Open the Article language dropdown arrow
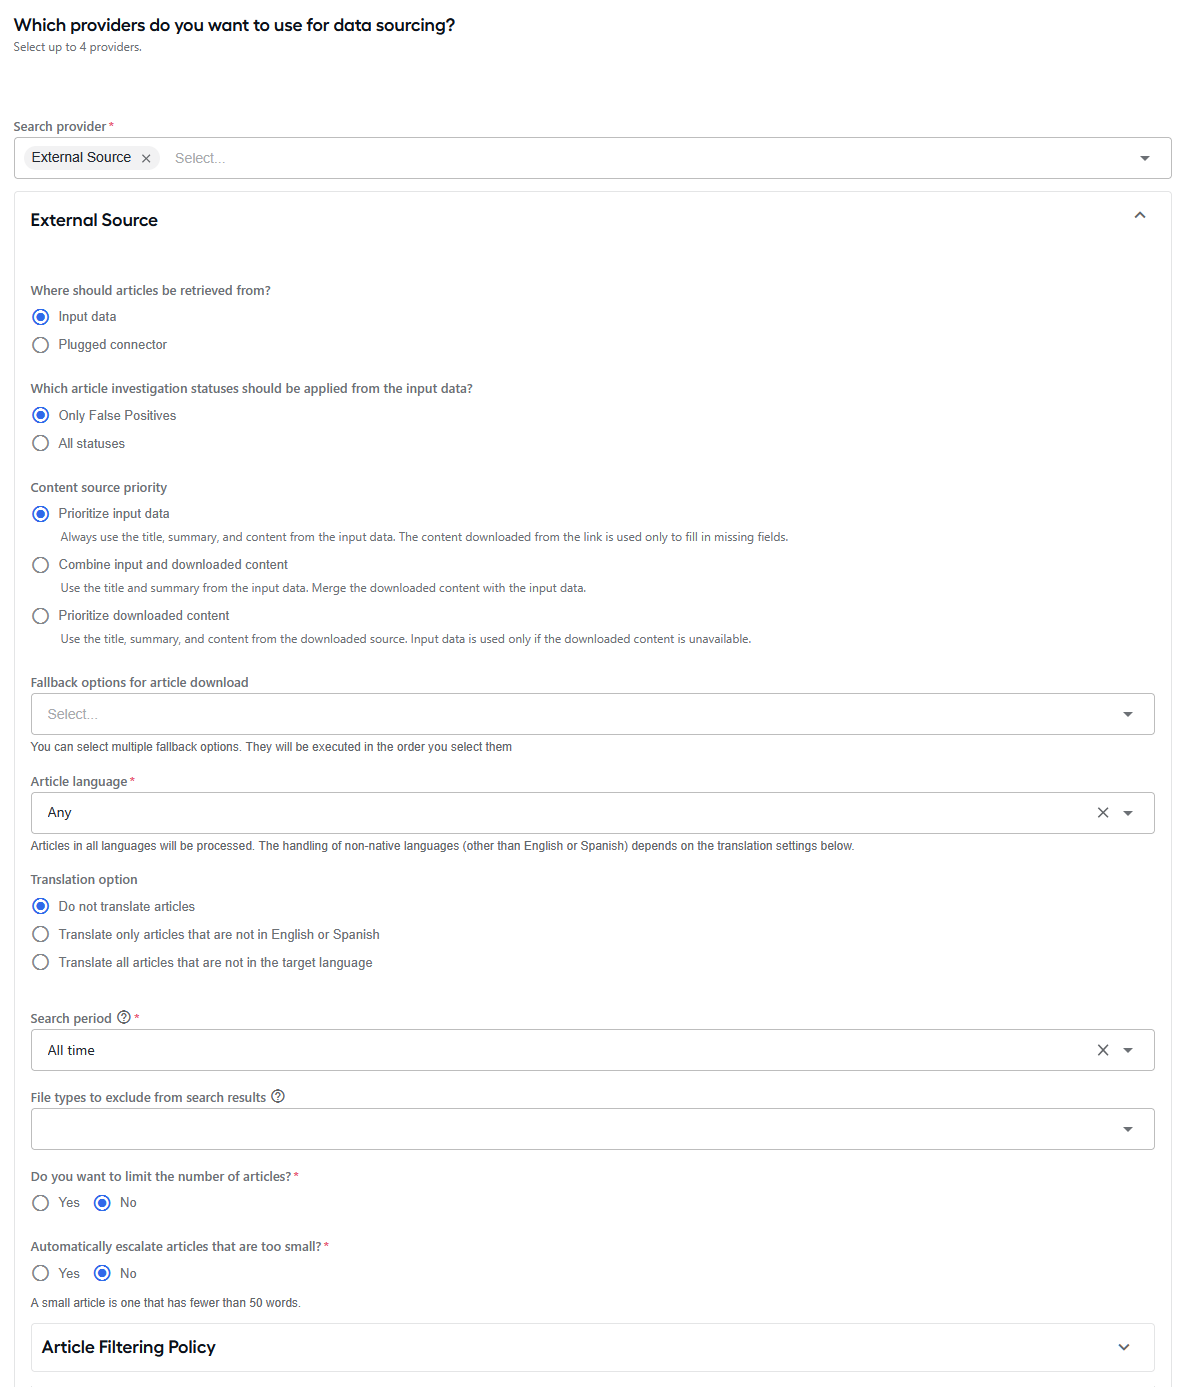The width and height of the screenshot is (1187, 1387). click(x=1128, y=813)
